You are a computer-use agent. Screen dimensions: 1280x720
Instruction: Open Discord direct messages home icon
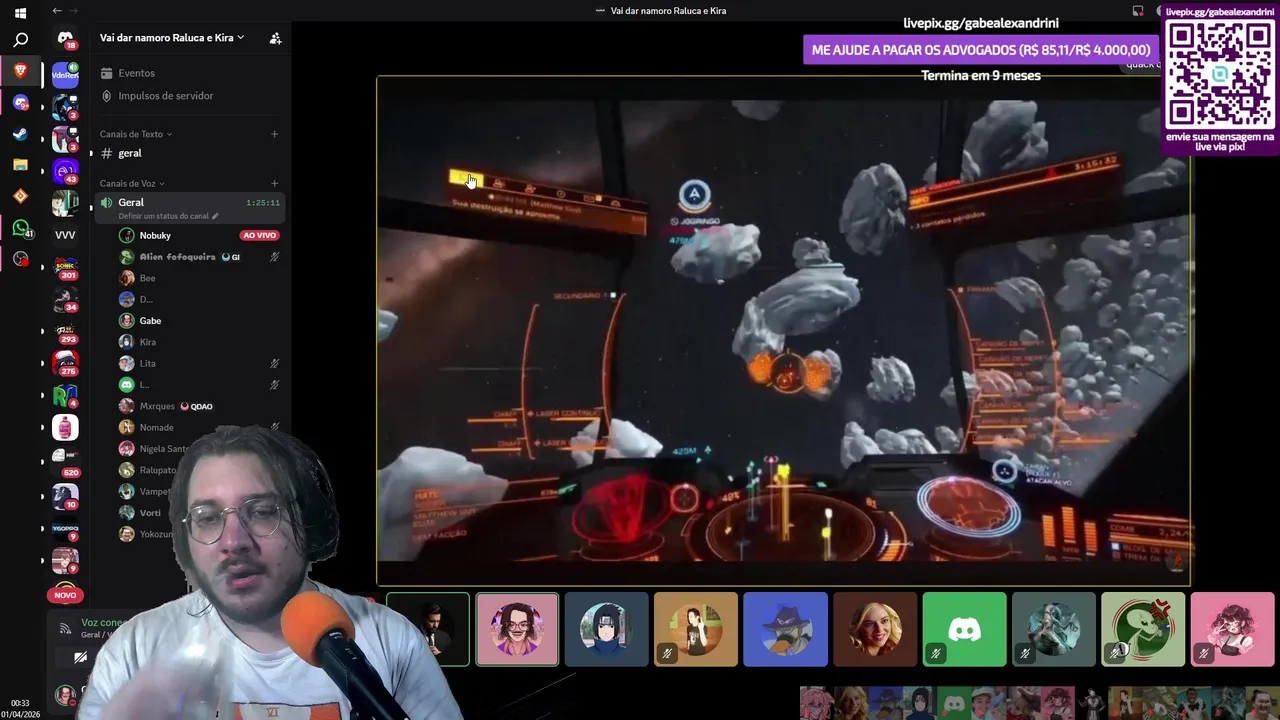point(65,39)
